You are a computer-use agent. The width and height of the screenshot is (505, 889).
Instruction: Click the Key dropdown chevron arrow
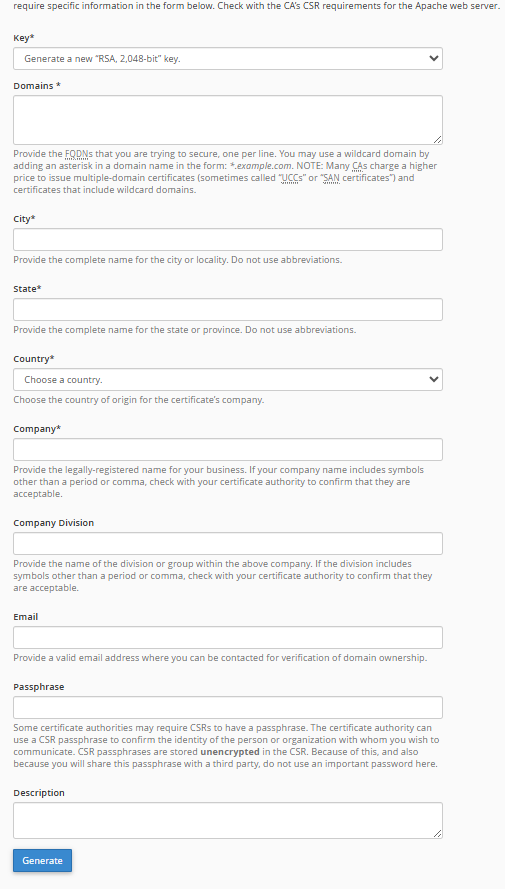coord(434,58)
